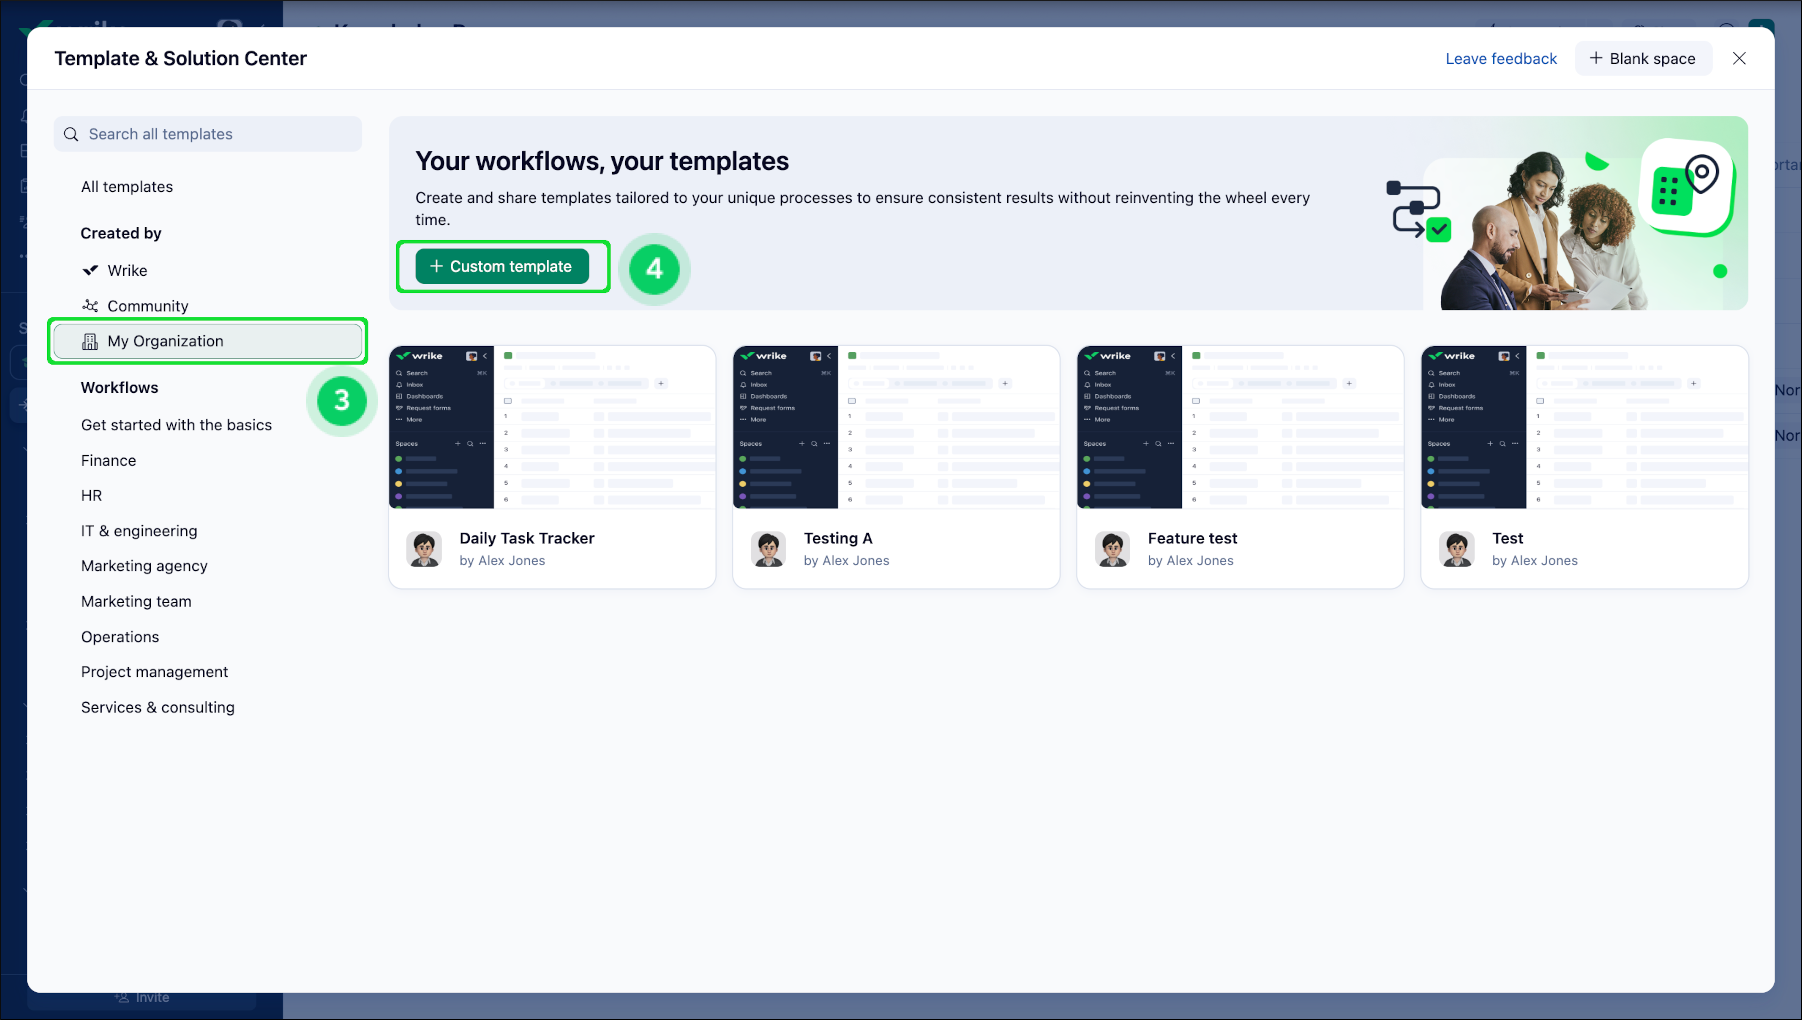Click the Test template title

(x=1508, y=538)
